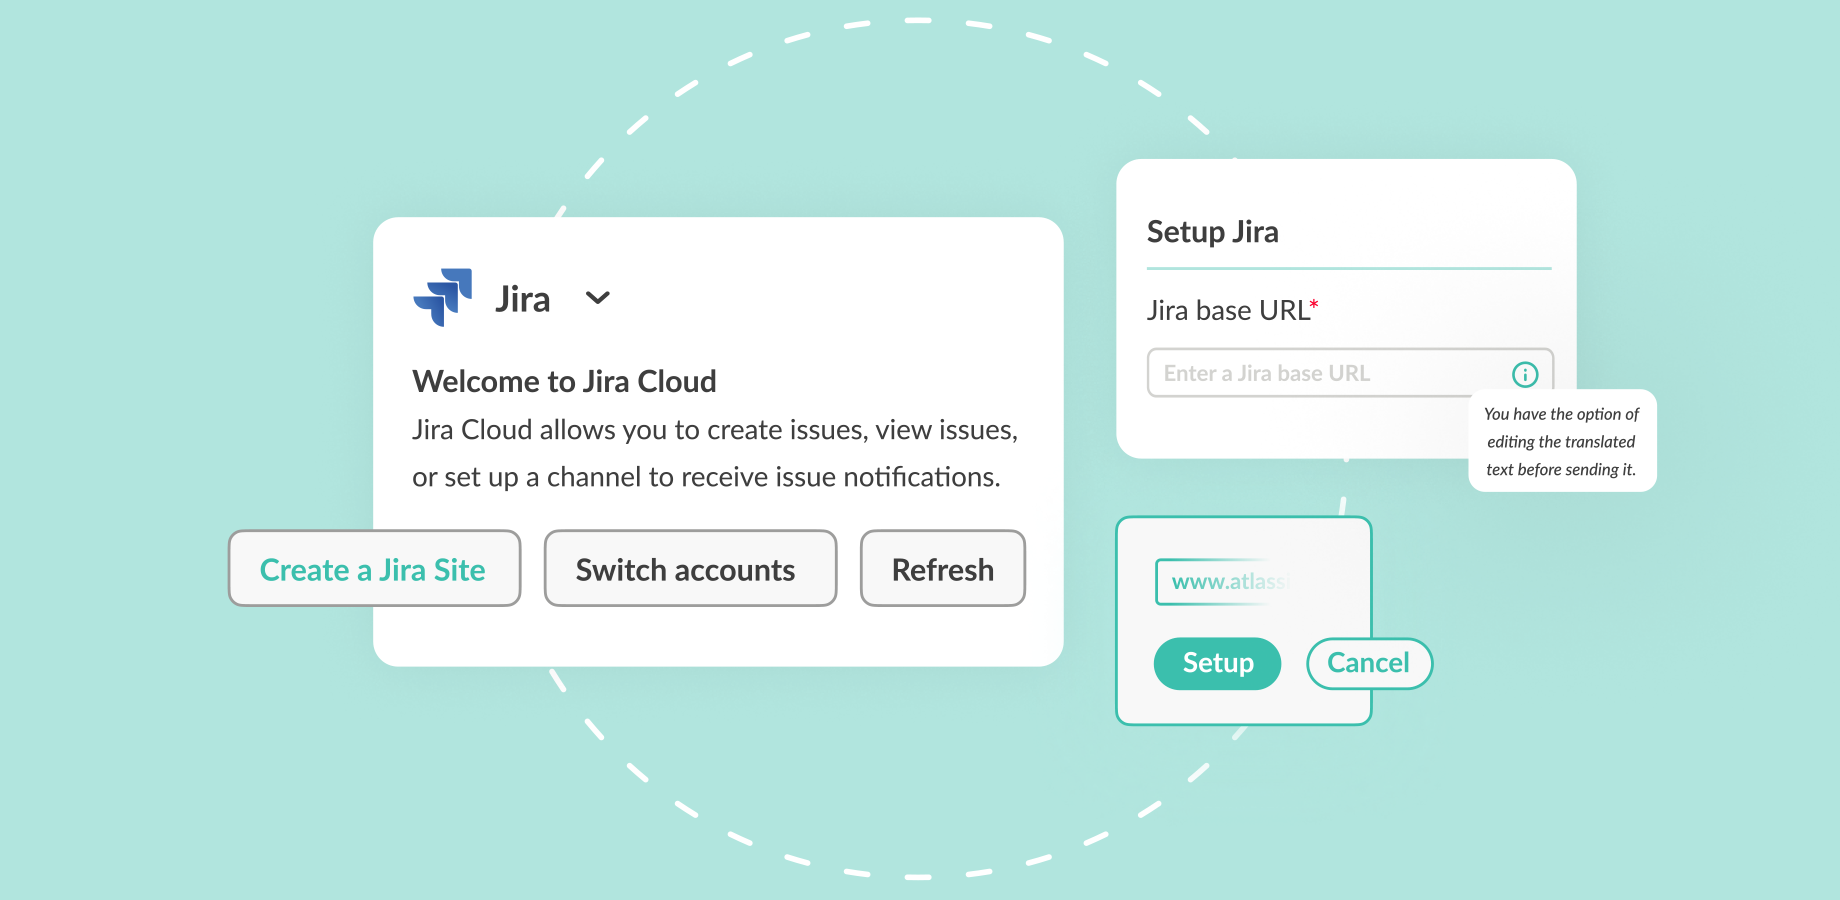
Task: Click the Create a Jira Site button
Action: coord(374,568)
